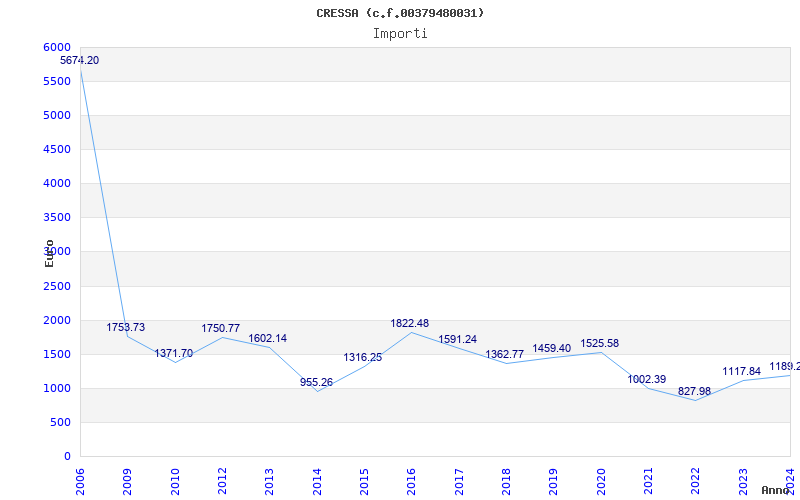Select the 2013 x-axis year label
Viewport: 800px width, 500px height.
tap(269, 482)
